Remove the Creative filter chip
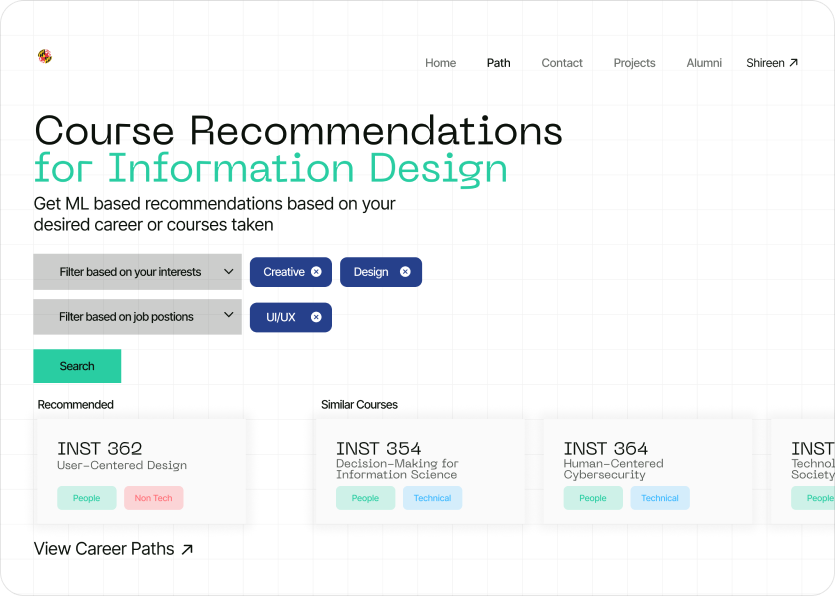This screenshot has width=835, height=596. click(x=316, y=272)
